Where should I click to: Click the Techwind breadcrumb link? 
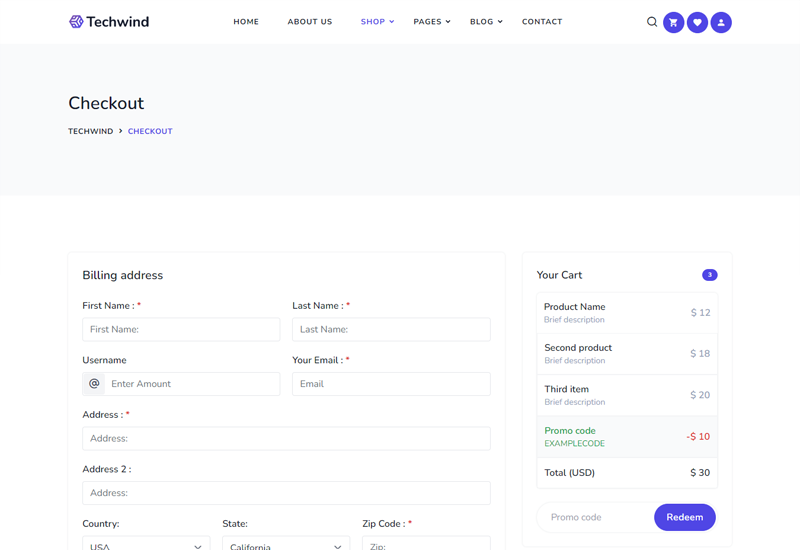point(91,131)
